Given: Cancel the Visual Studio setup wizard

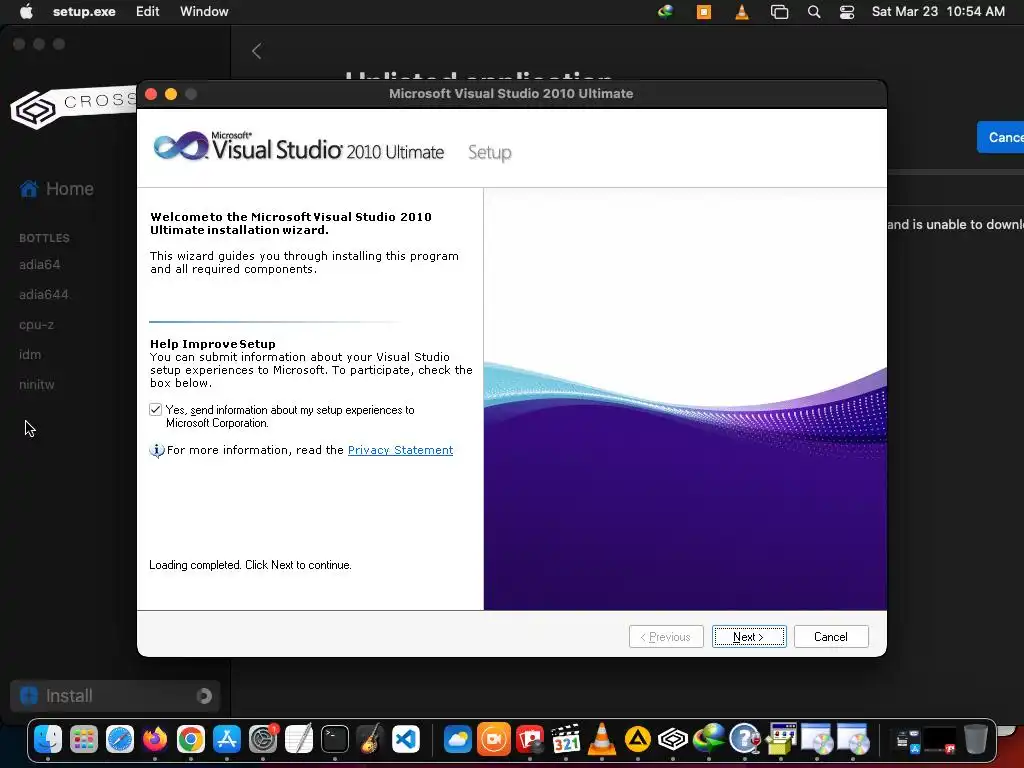Looking at the screenshot, I should (831, 637).
